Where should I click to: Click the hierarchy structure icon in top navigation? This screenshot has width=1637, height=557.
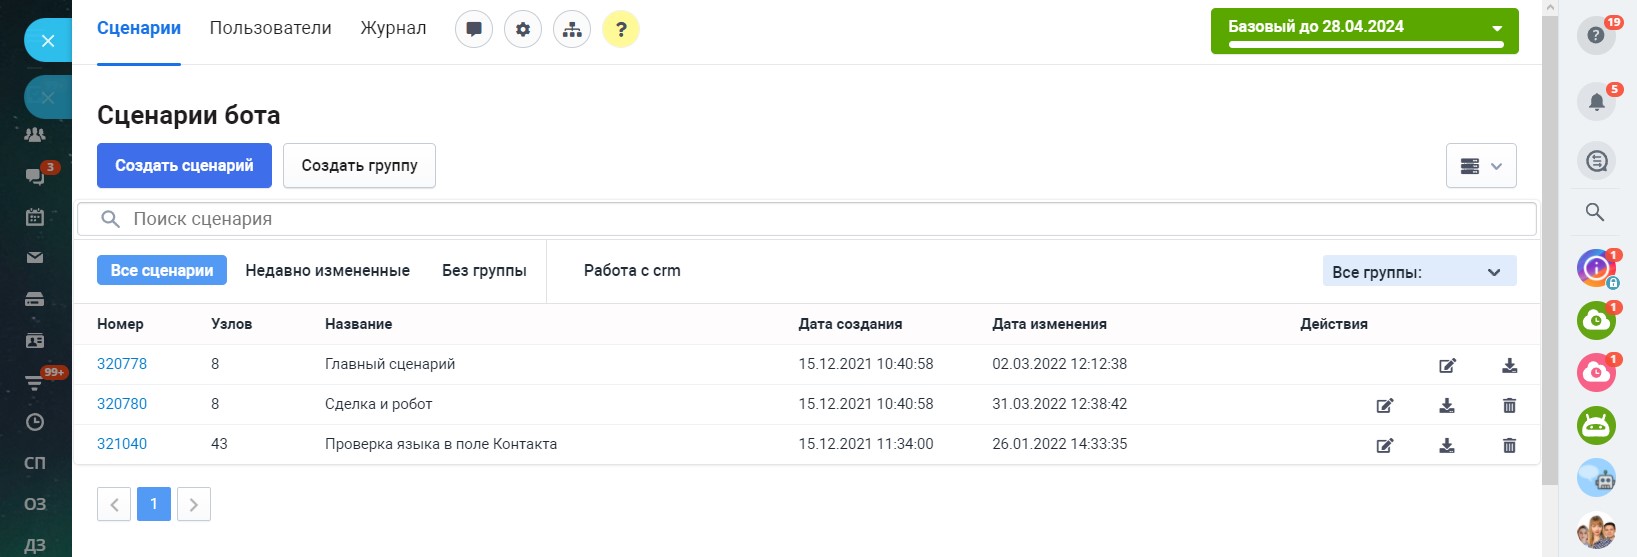coord(572,29)
